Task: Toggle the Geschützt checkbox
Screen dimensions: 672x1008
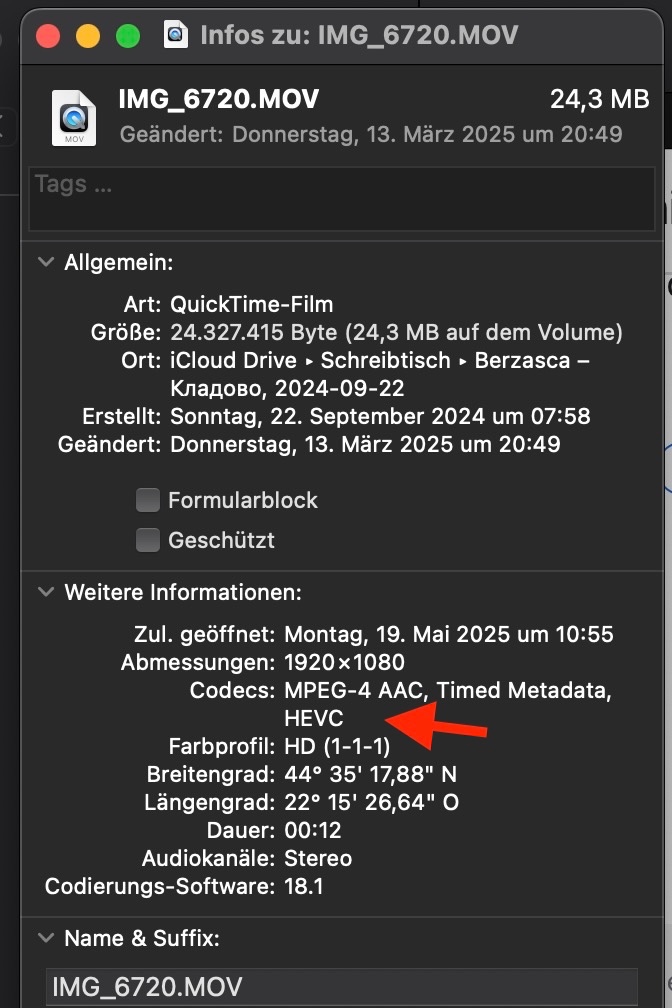Action: point(148,541)
